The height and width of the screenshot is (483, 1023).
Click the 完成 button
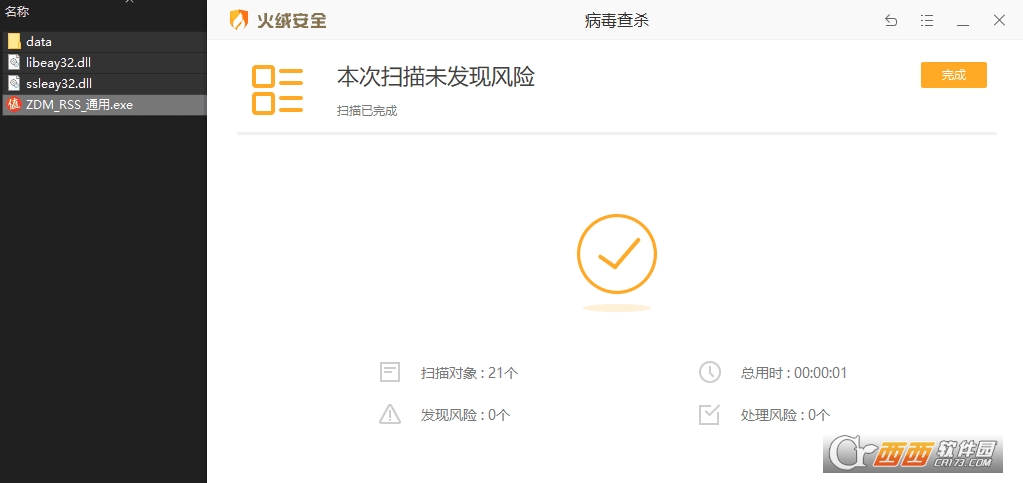tap(953, 75)
